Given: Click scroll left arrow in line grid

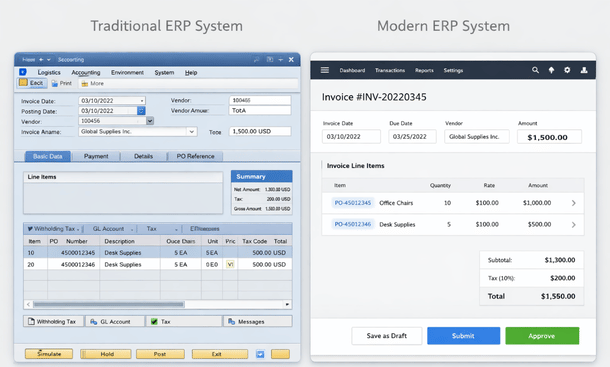Looking at the screenshot, I should pyautogui.click(x=28, y=304).
